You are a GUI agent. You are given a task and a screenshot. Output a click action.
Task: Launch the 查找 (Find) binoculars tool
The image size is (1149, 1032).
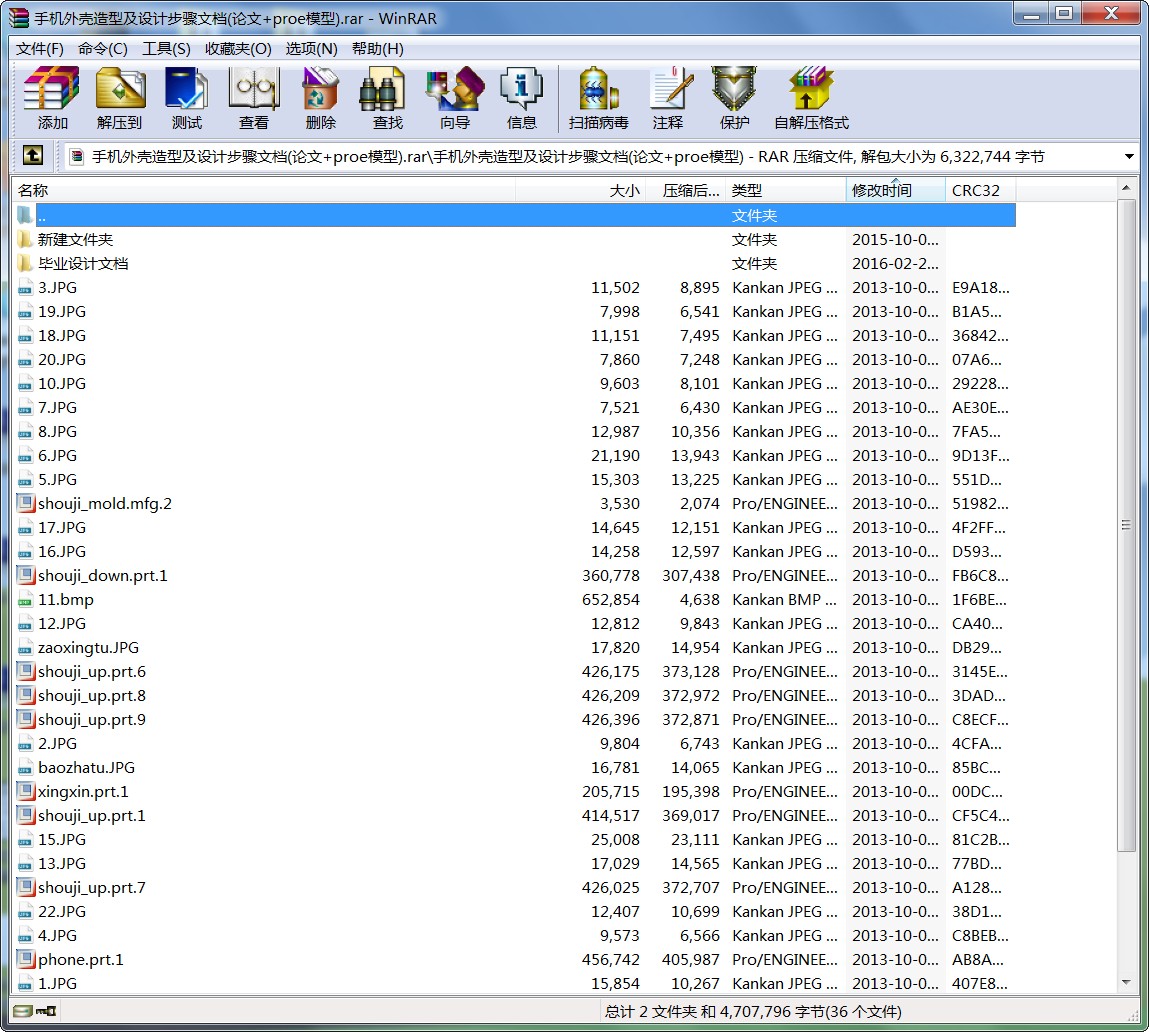pos(387,97)
